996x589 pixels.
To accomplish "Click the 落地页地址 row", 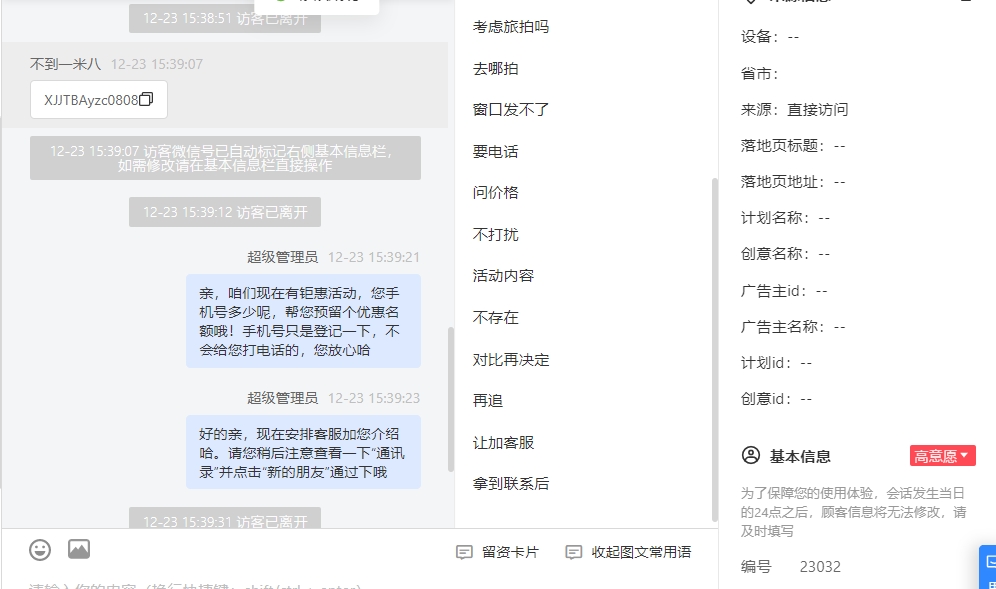I will (x=793, y=182).
